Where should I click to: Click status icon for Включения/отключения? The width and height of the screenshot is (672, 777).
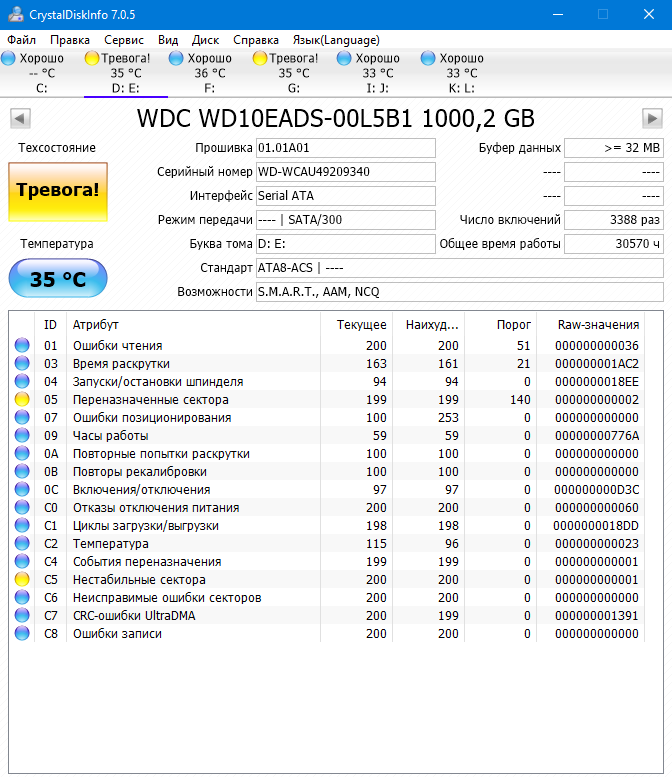[x=22, y=490]
